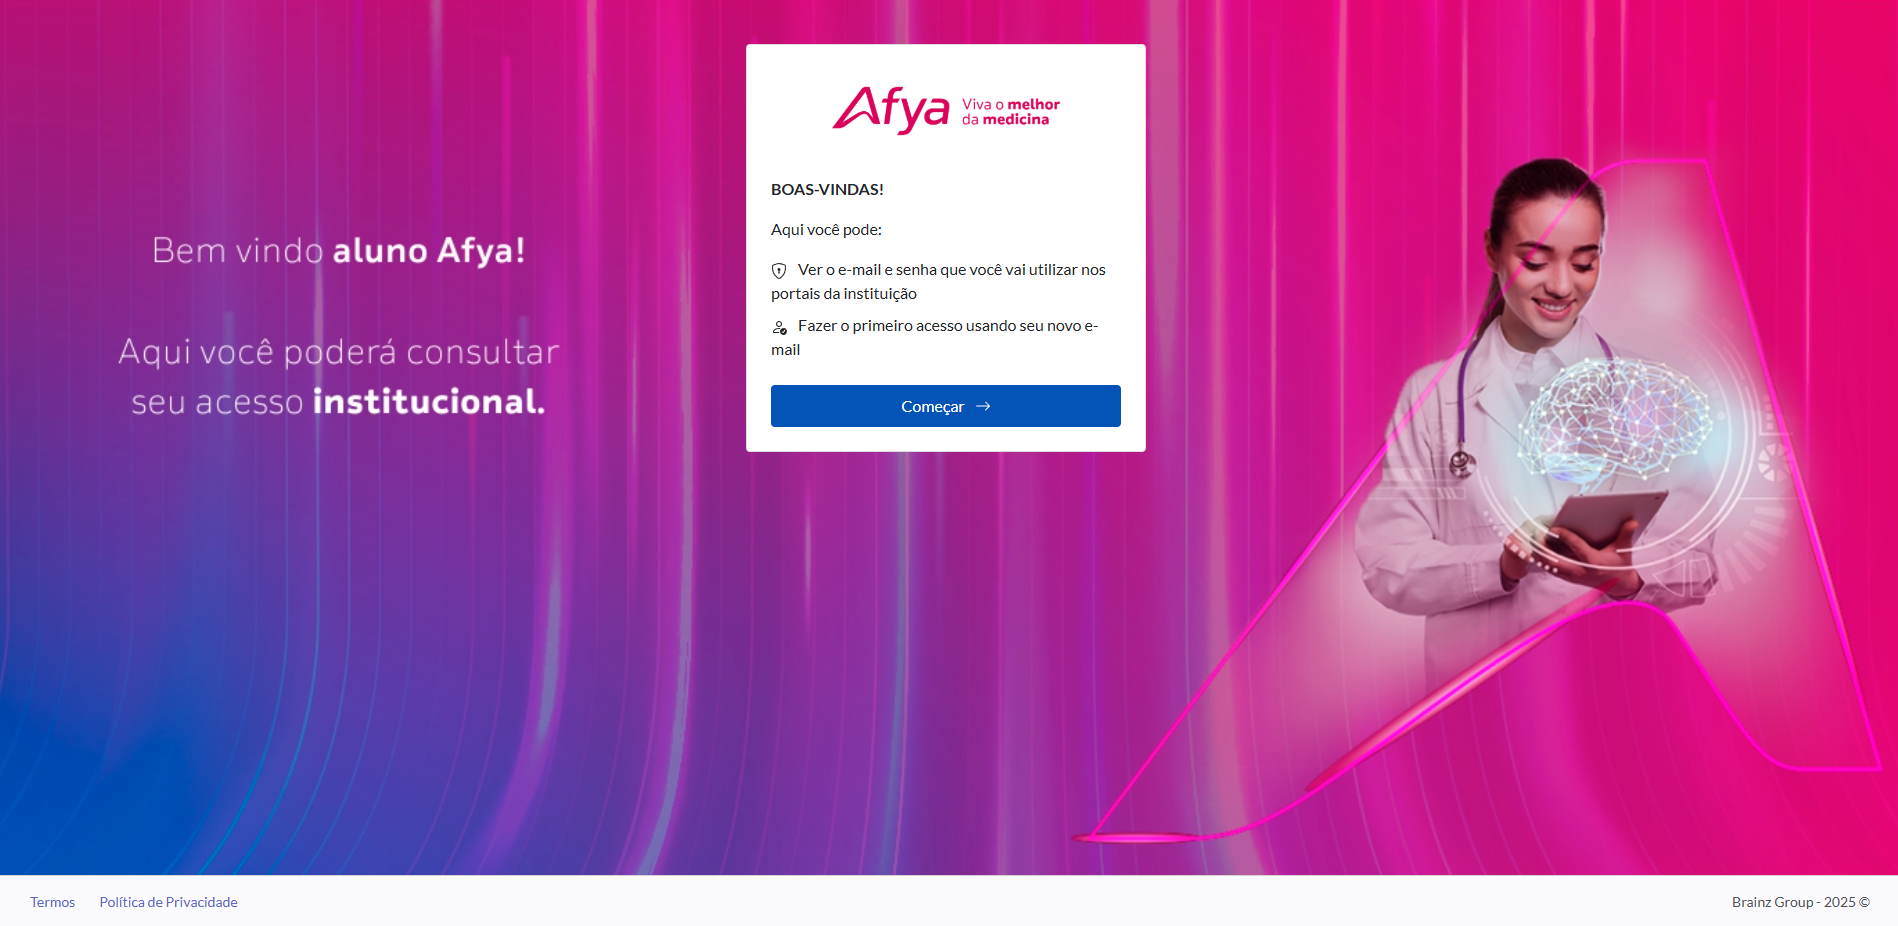Viewport: 1898px width, 926px height.
Task: Click the 'Viva o melhor da medicina' tagline
Action: tap(1010, 111)
